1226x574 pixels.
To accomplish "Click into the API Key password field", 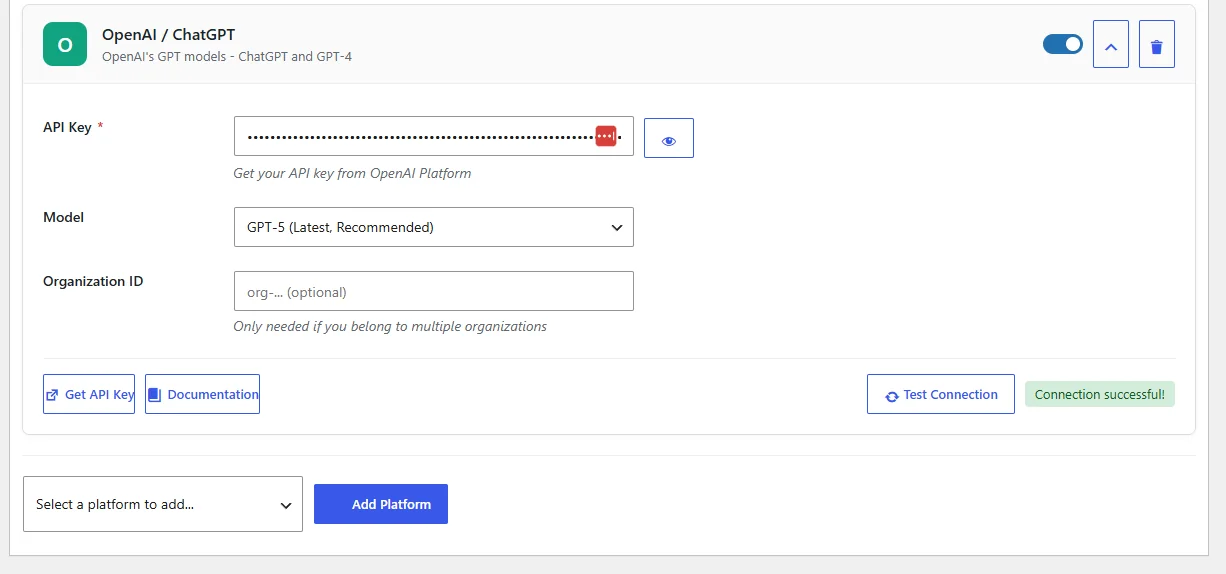I will pyautogui.click(x=434, y=136).
